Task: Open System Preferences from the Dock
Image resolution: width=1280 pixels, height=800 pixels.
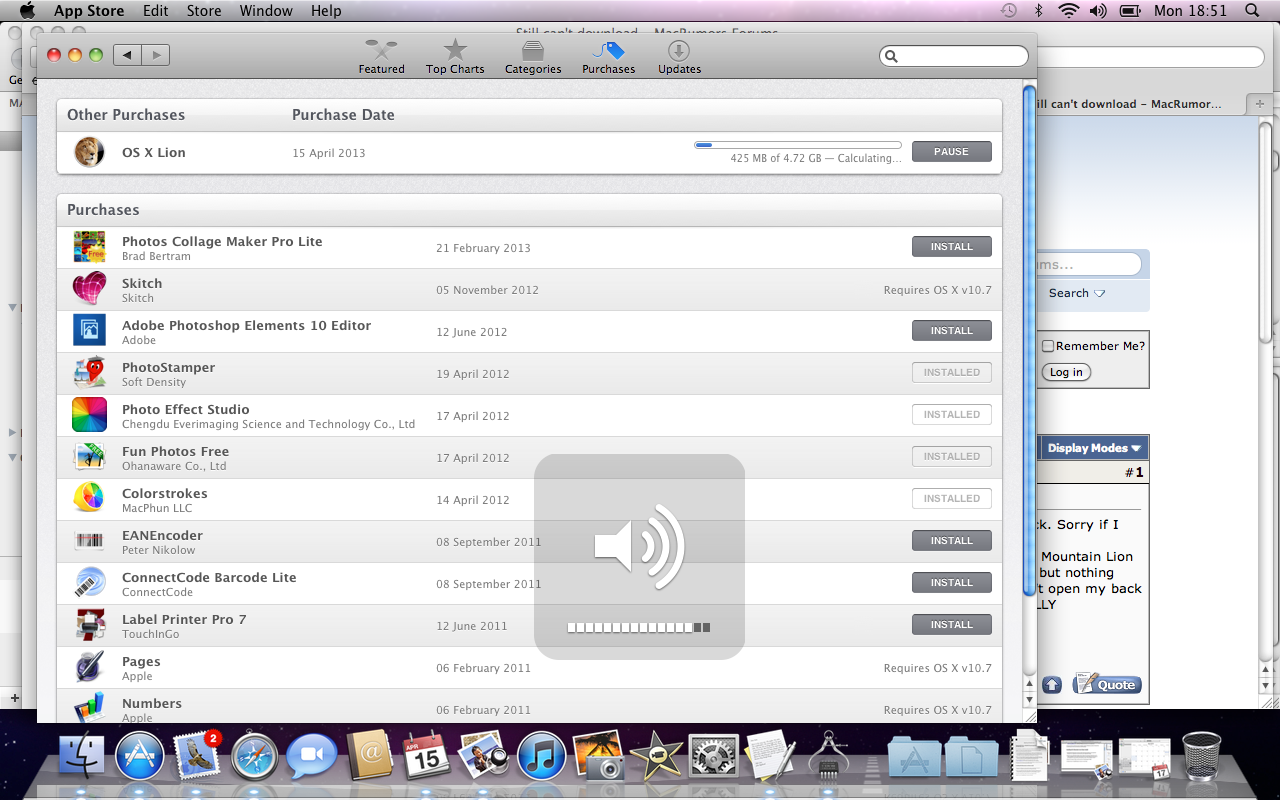Action: (x=714, y=756)
